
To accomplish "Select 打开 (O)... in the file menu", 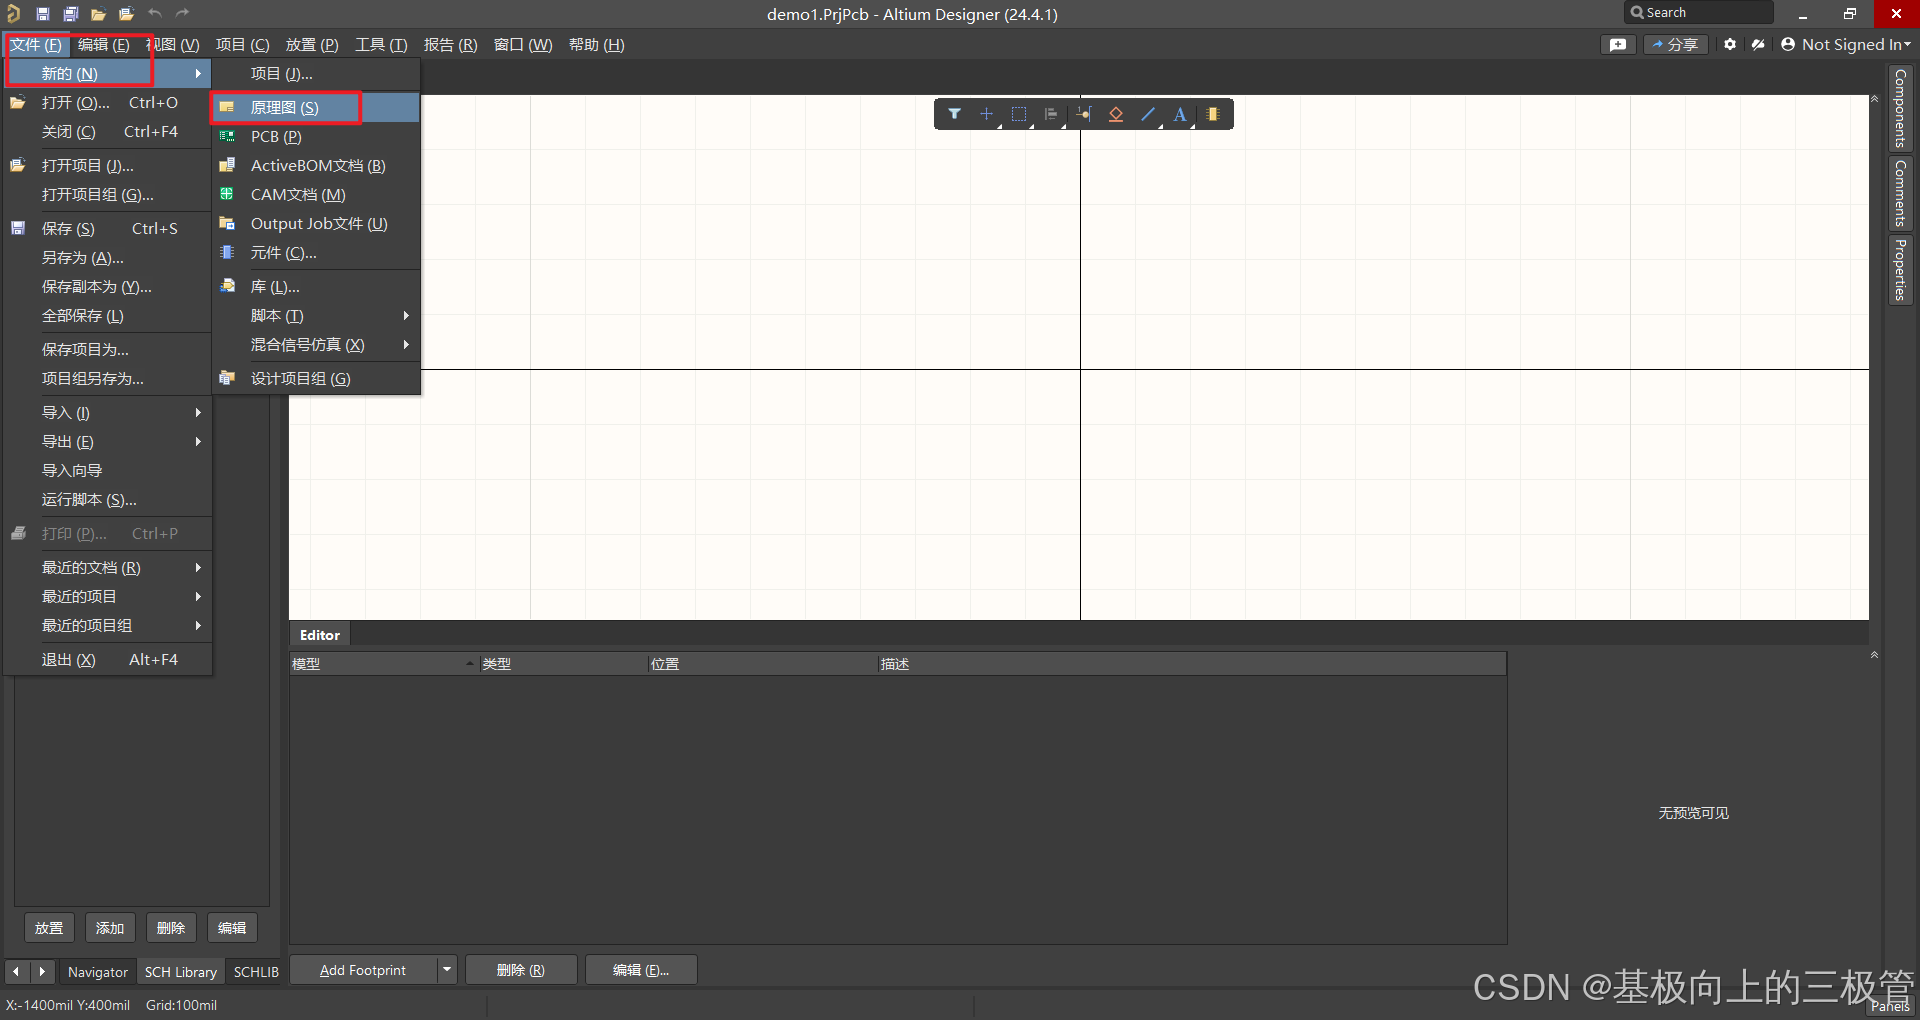I will tap(108, 103).
